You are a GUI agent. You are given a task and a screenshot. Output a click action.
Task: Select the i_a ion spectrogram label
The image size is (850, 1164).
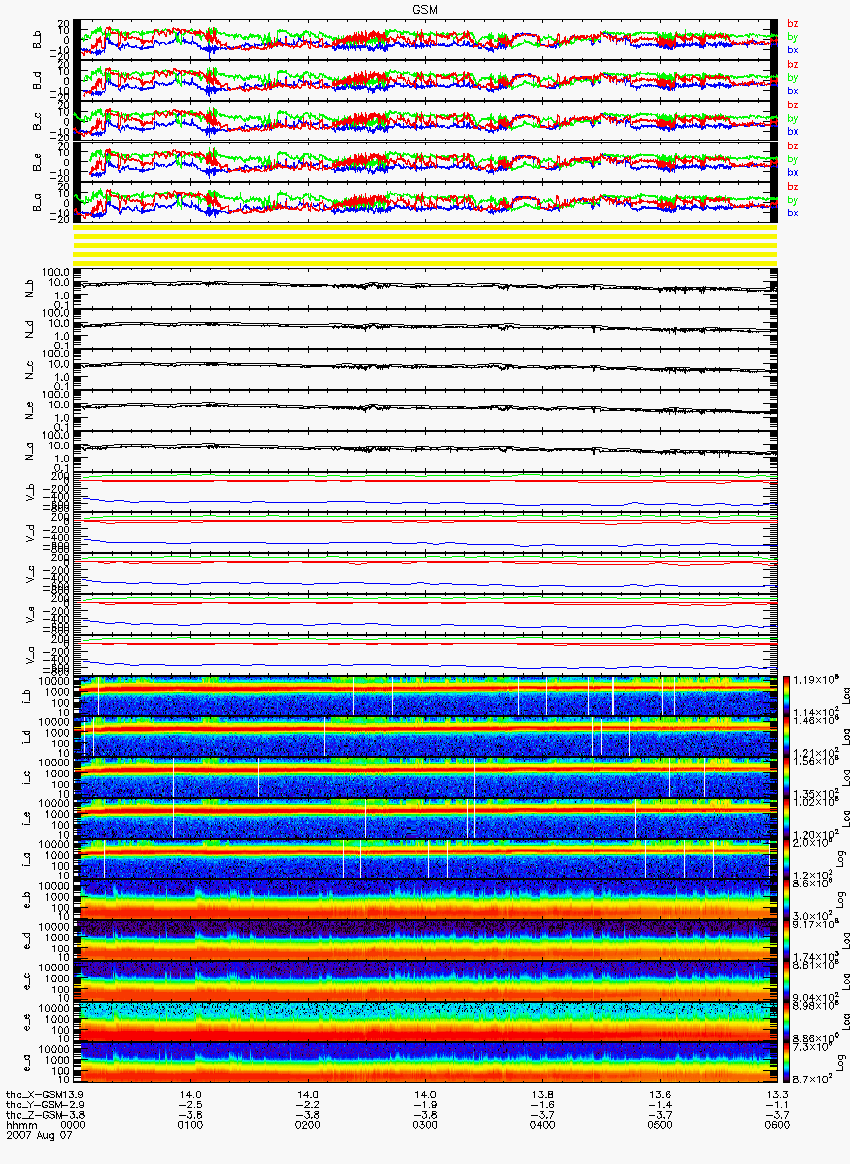click(26, 860)
